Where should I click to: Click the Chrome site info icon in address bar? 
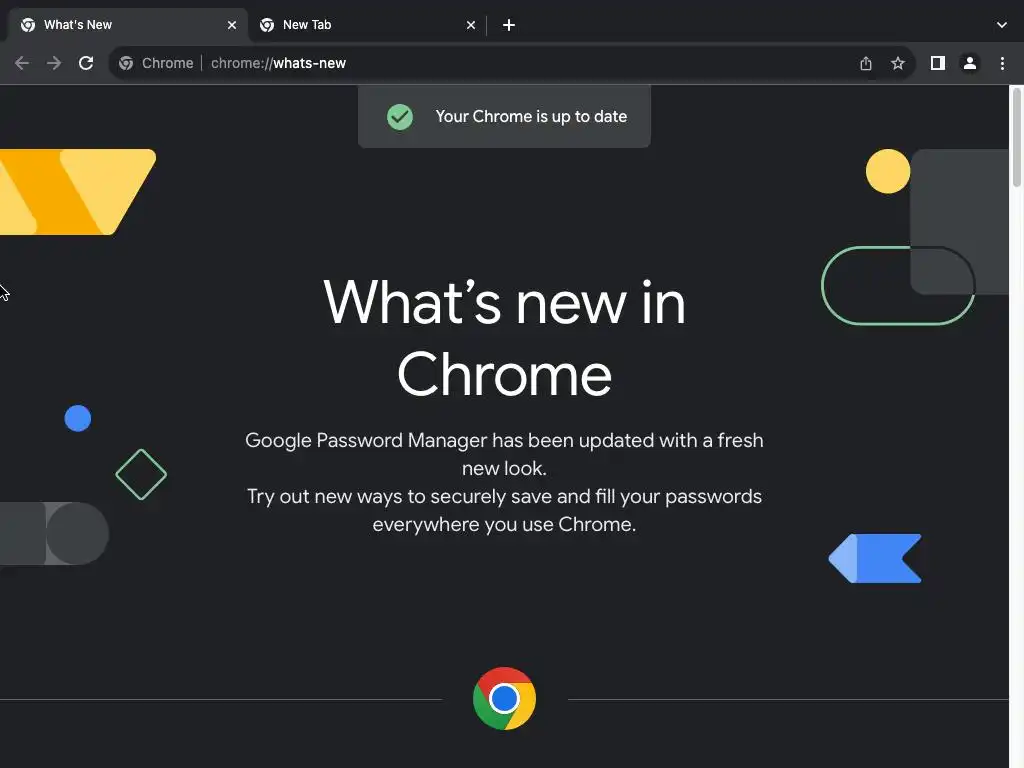pyautogui.click(x=126, y=63)
